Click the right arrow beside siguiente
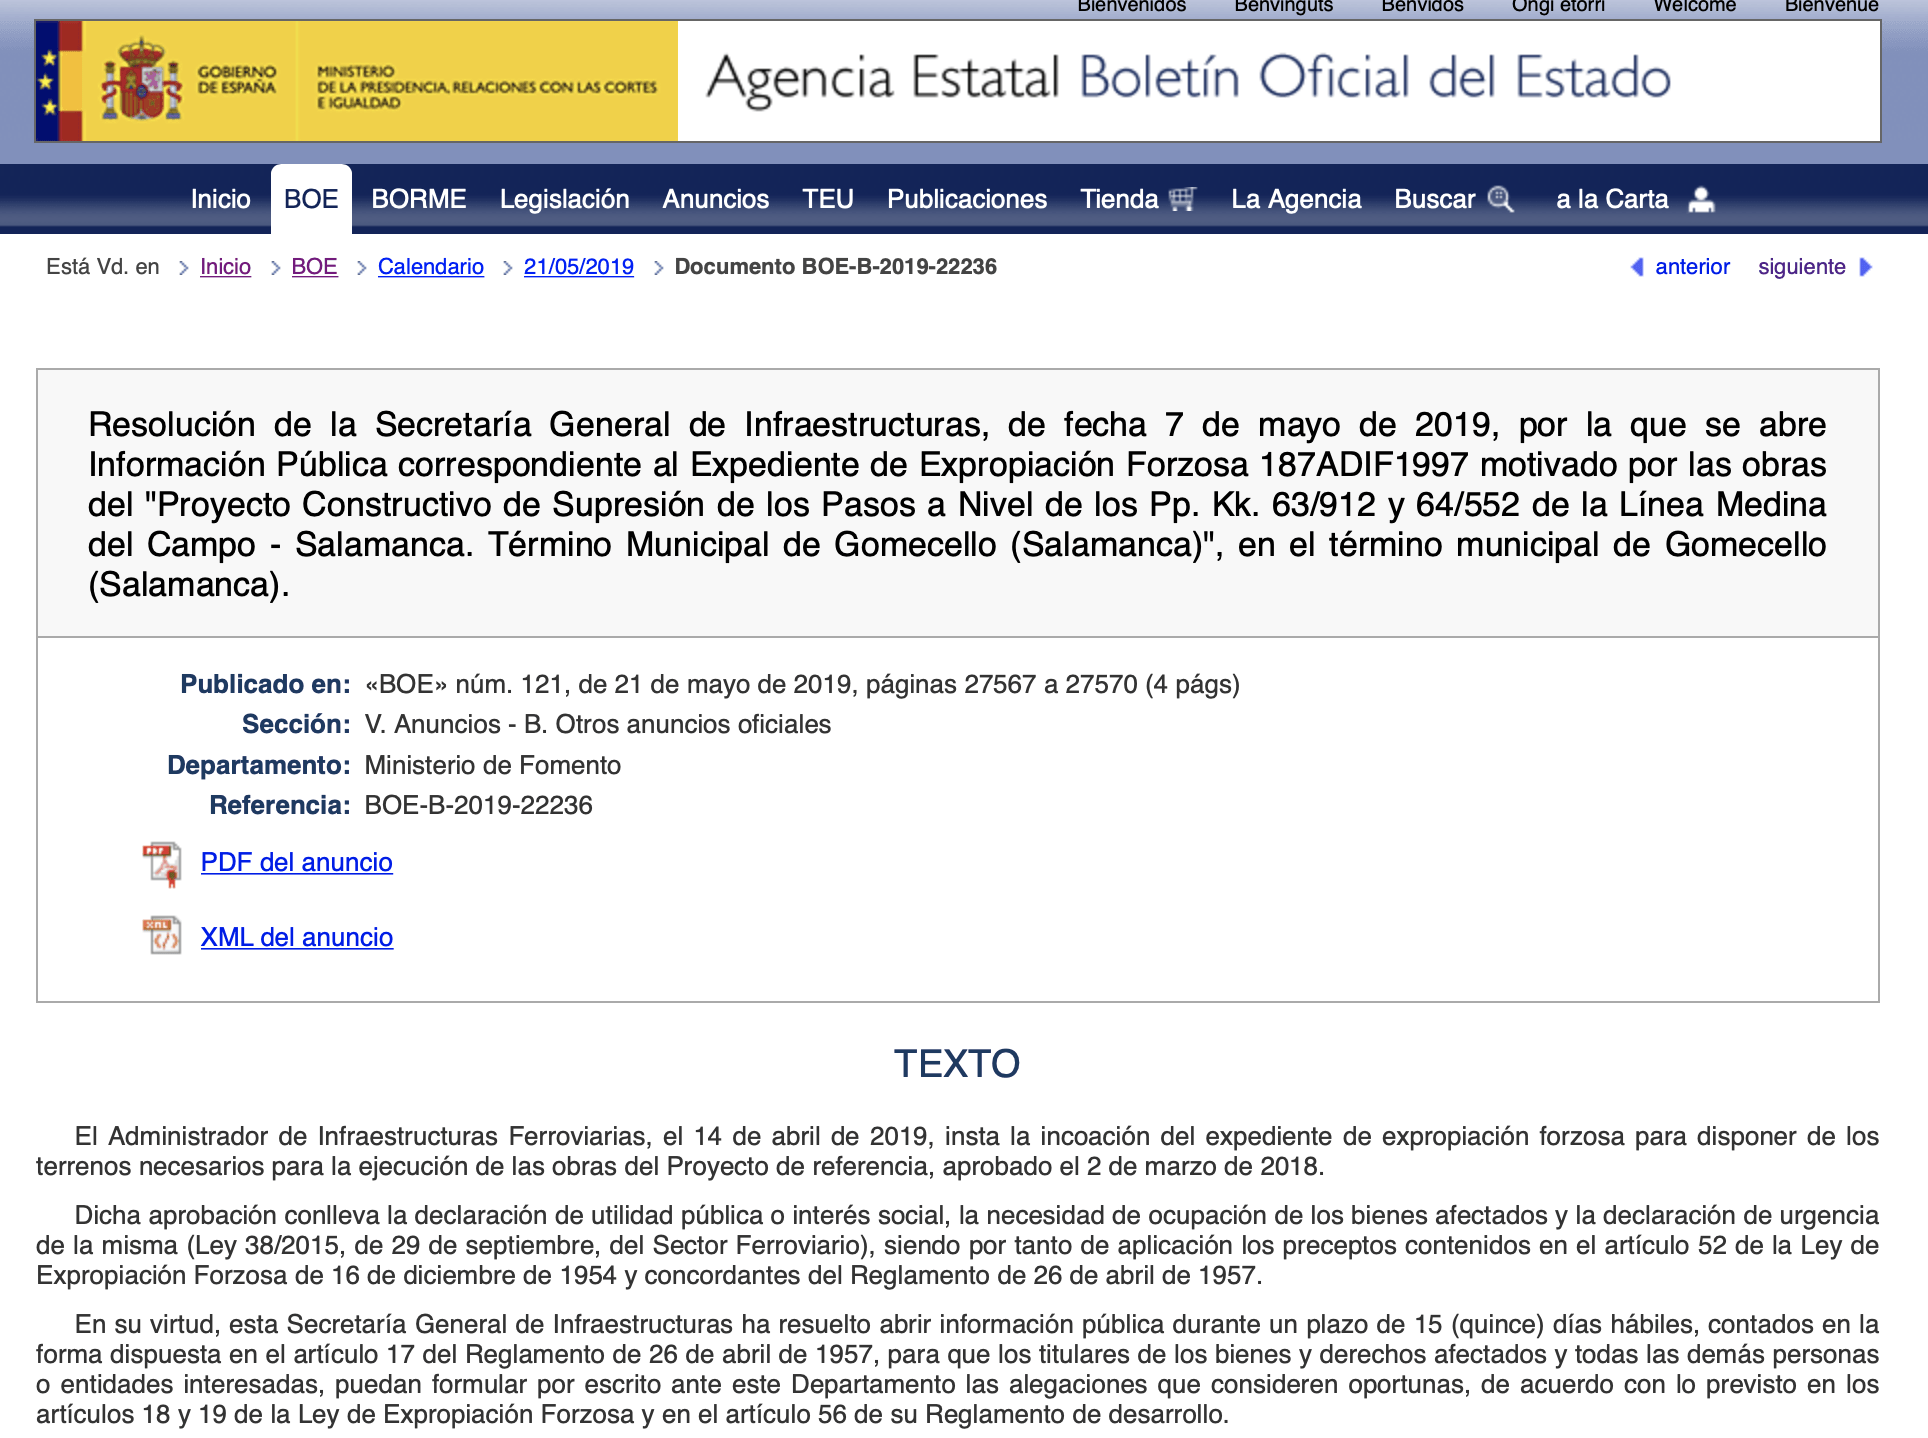 point(1865,267)
